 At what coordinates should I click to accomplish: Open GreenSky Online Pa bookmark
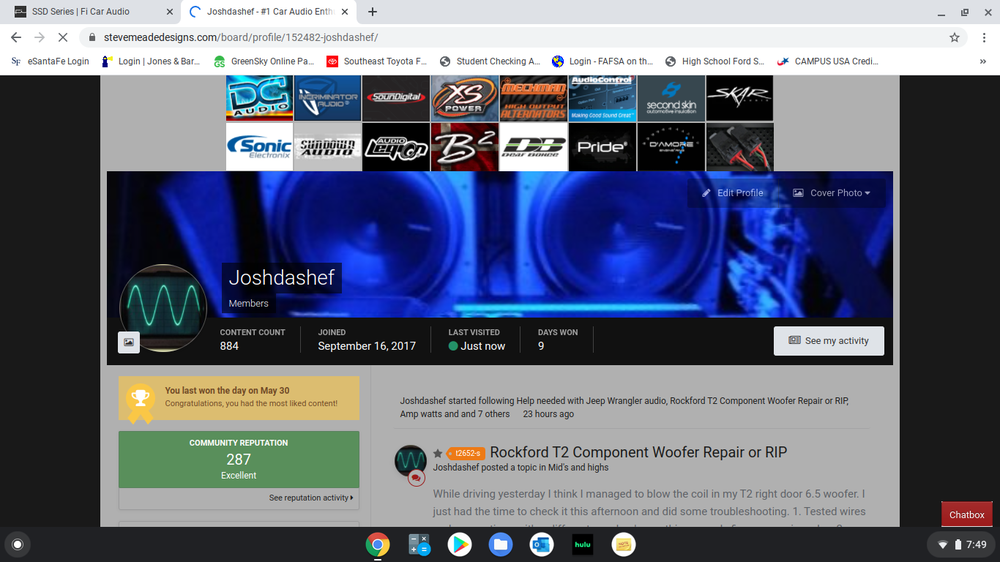click(264, 61)
